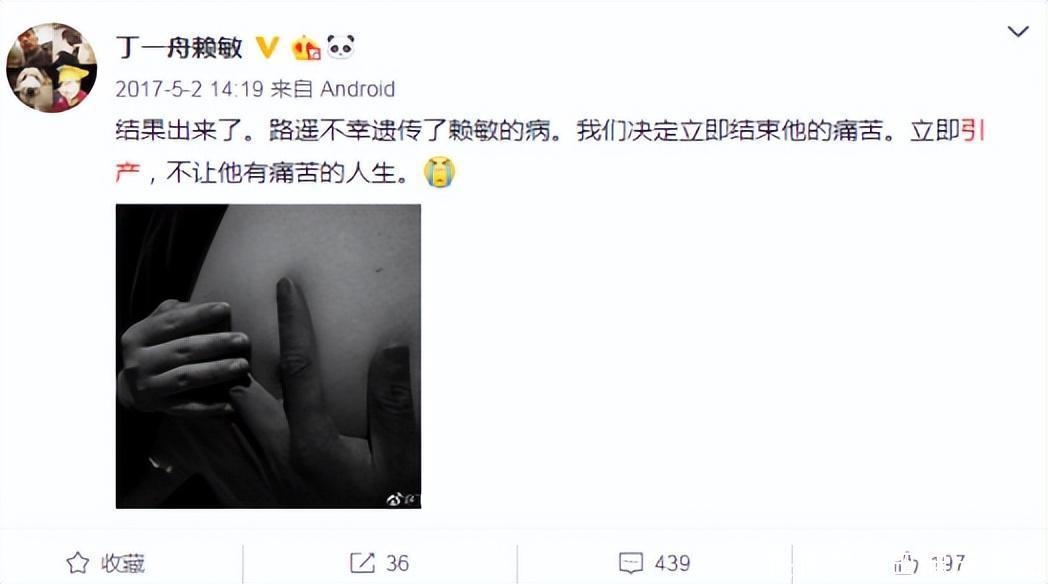Viewport: 1048px width, 584px height.
Task: Click the red 产 keyword on second line
Action: click(128, 172)
